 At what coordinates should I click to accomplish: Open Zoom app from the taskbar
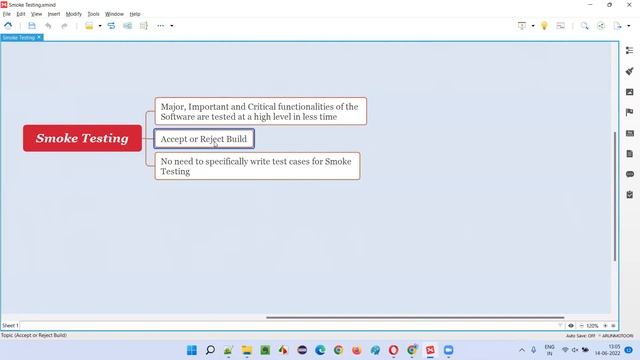(x=449, y=350)
